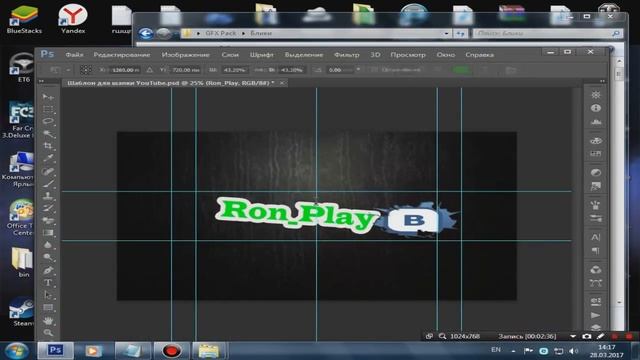Open the Adjustments panel icon

click(596, 172)
